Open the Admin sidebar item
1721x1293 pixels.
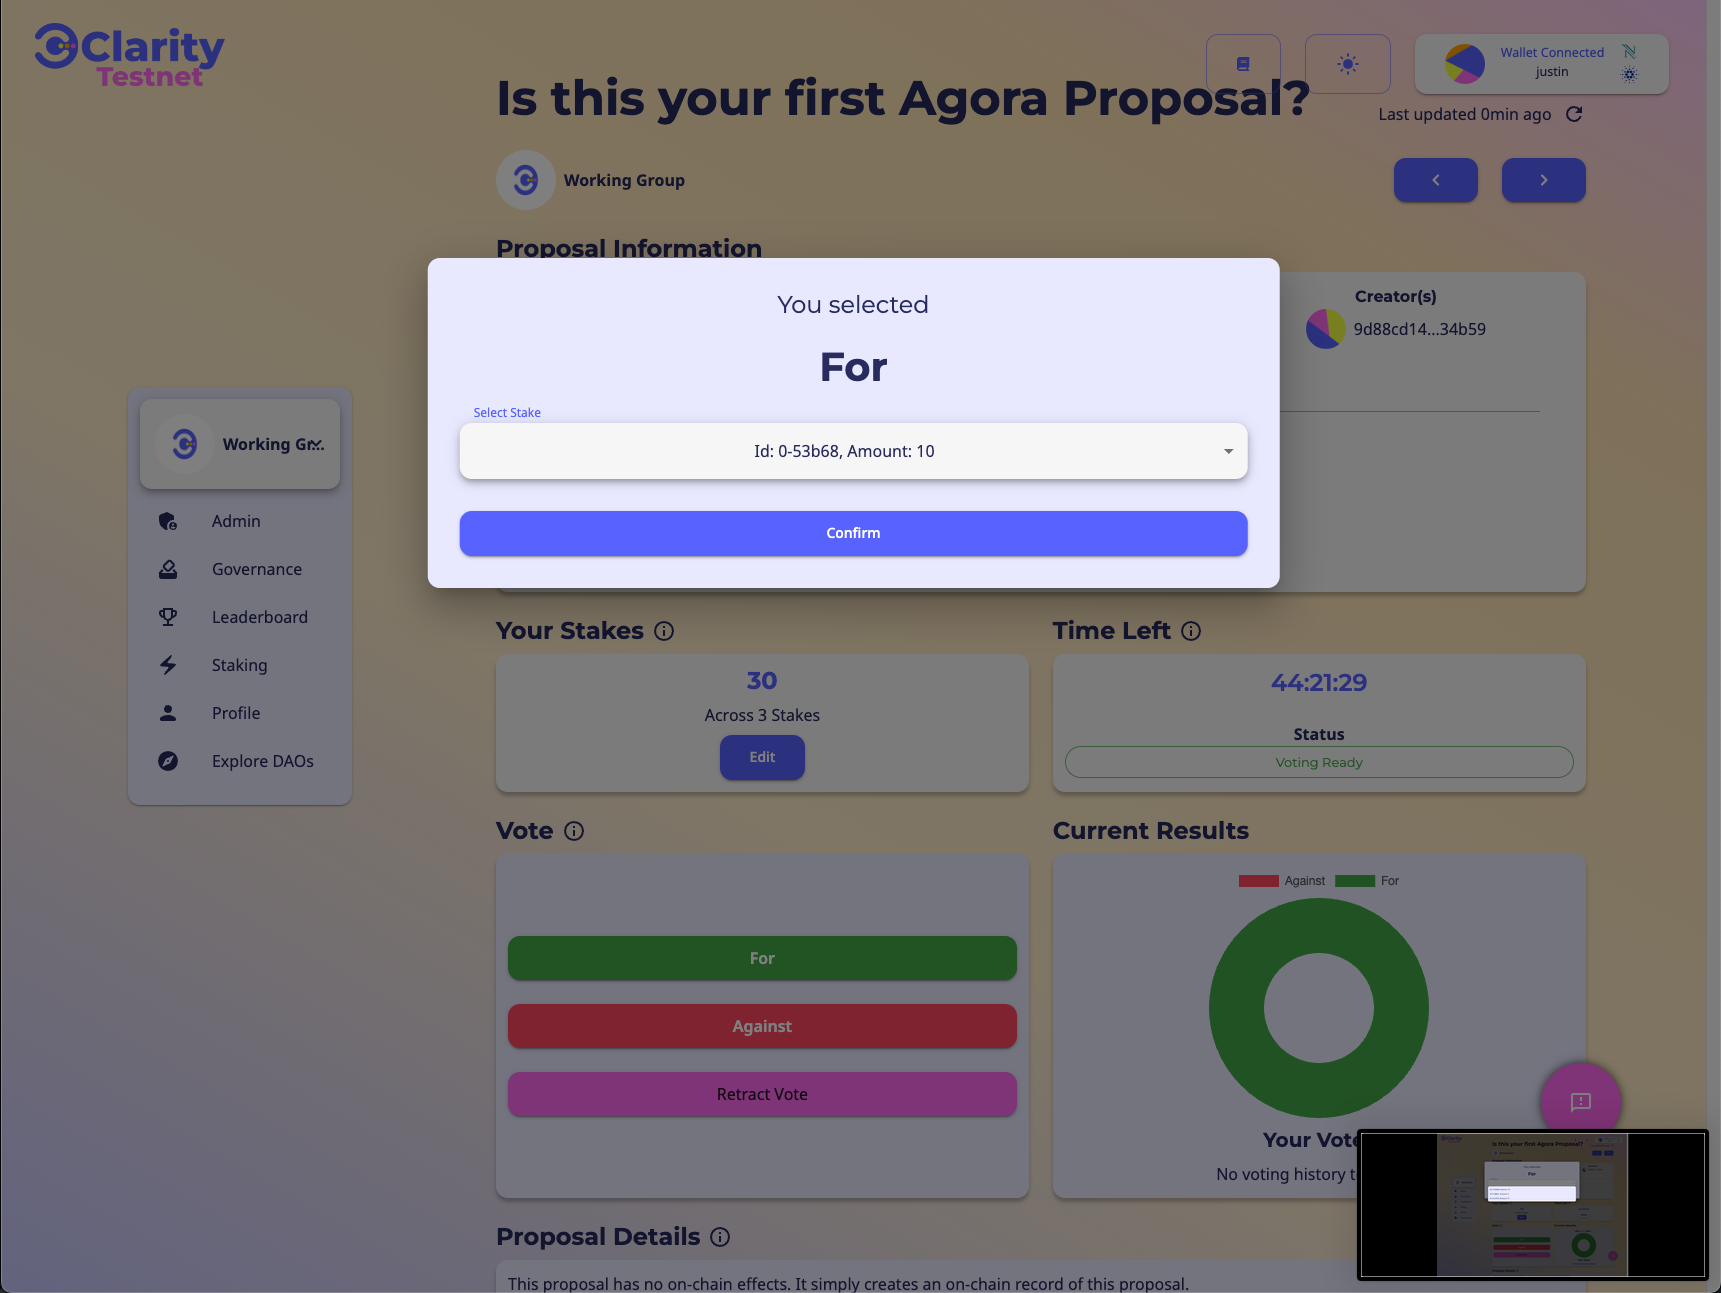click(236, 521)
